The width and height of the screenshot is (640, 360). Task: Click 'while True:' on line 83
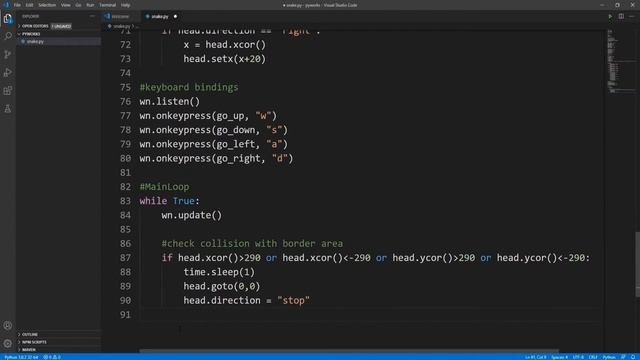[169, 201]
